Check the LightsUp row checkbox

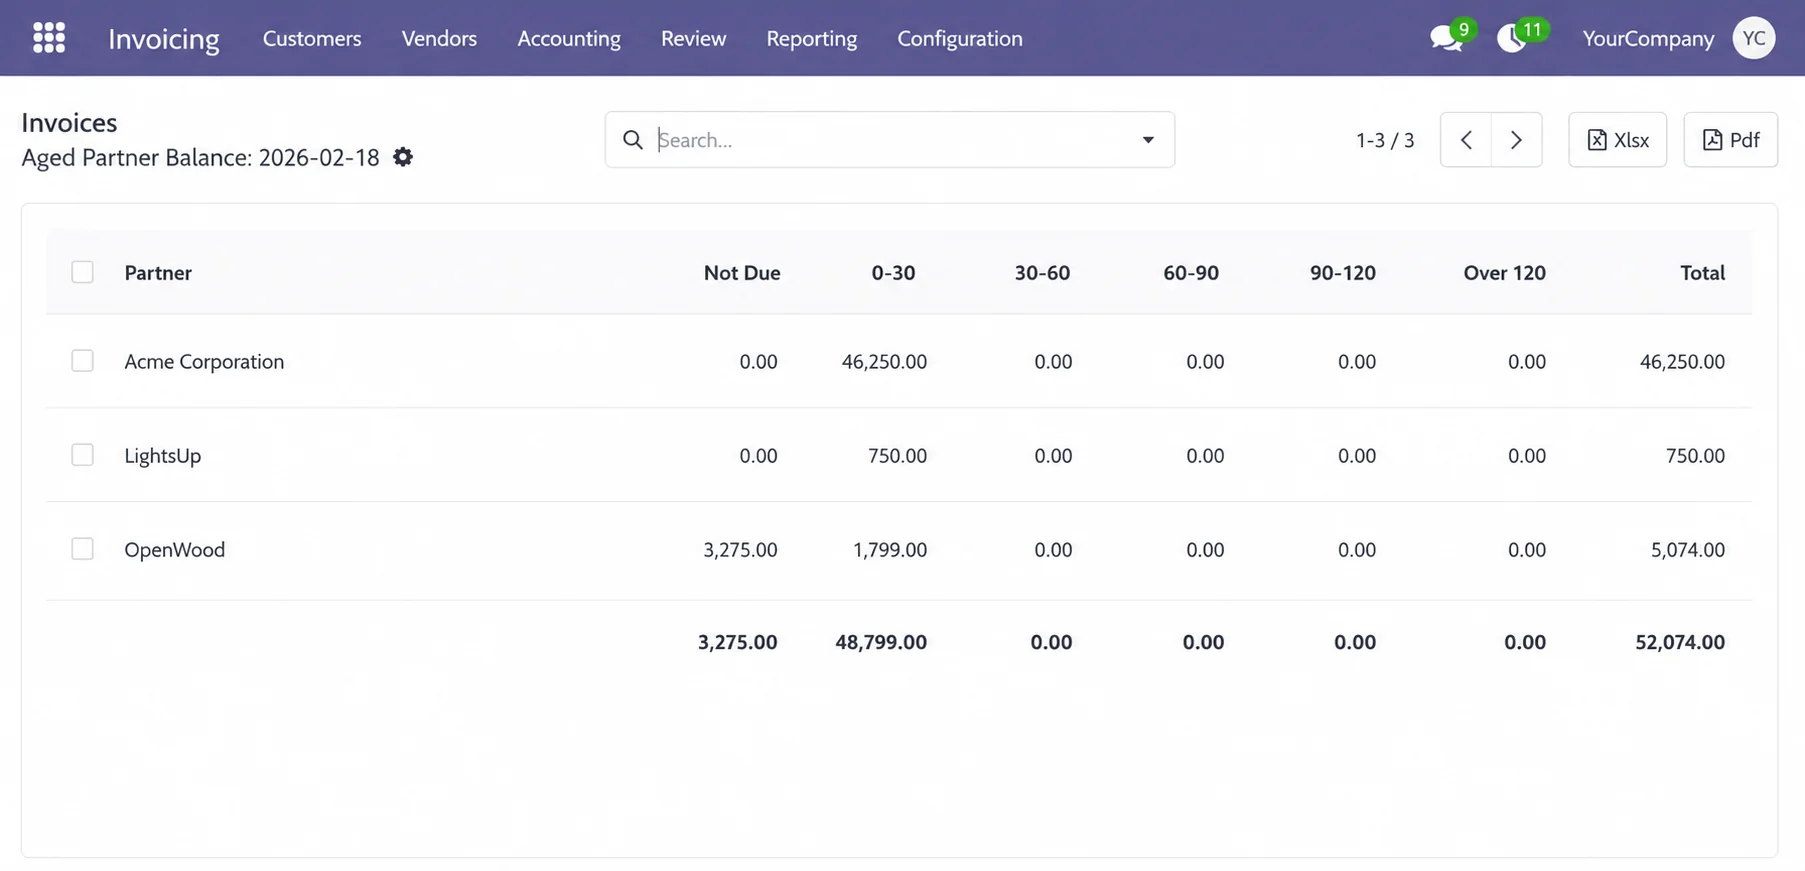pyautogui.click(x=82, y=455)
